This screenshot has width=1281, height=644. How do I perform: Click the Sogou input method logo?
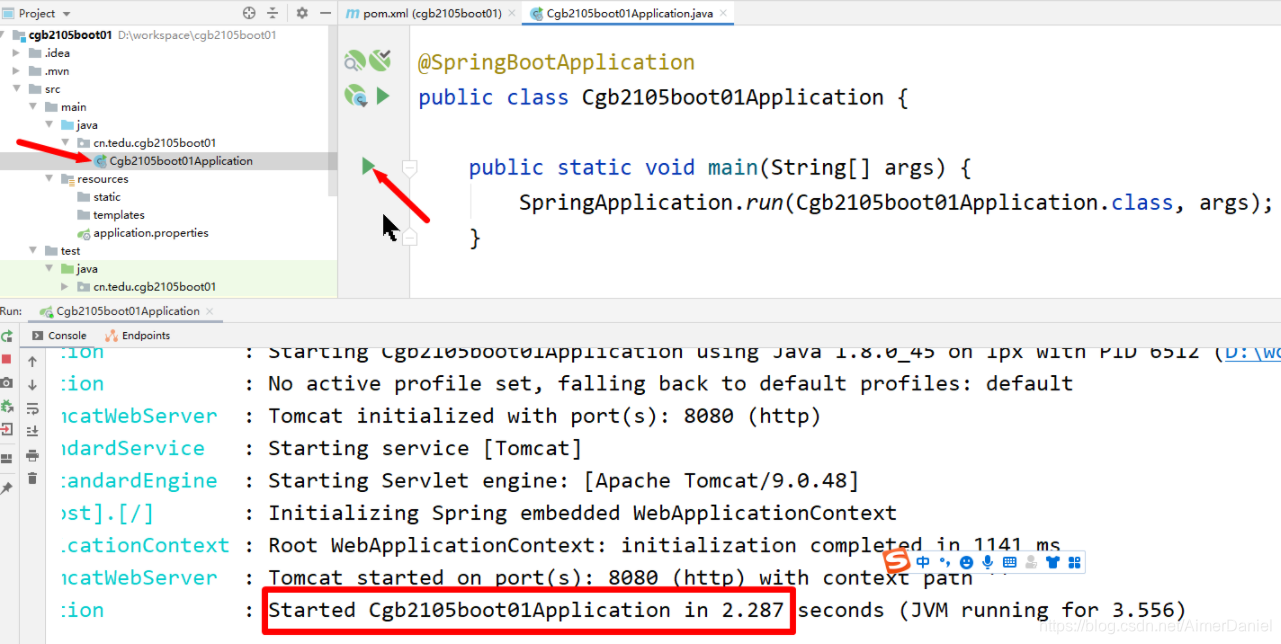[898, 562]
